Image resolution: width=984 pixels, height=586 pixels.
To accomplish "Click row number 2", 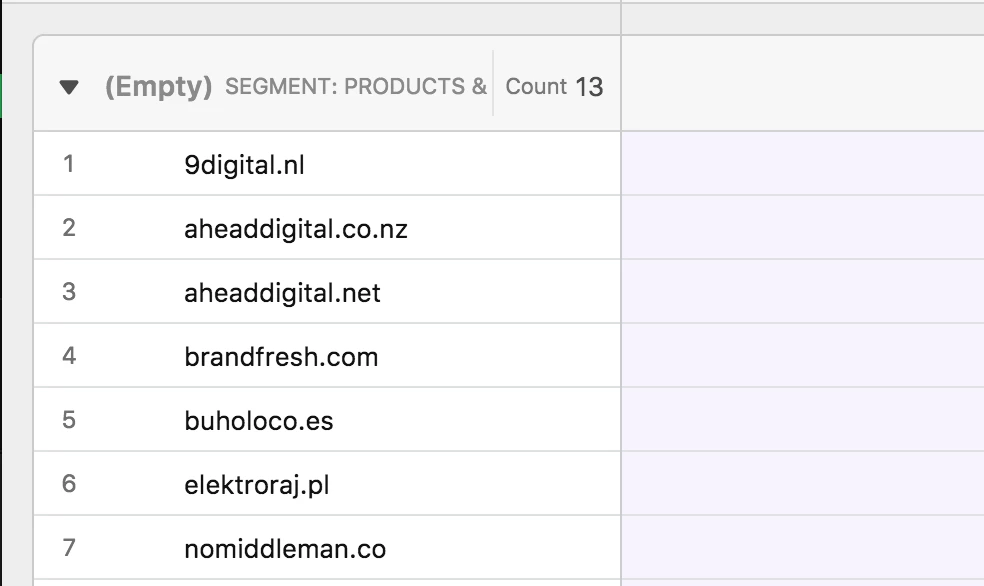I will pos(68,228).
